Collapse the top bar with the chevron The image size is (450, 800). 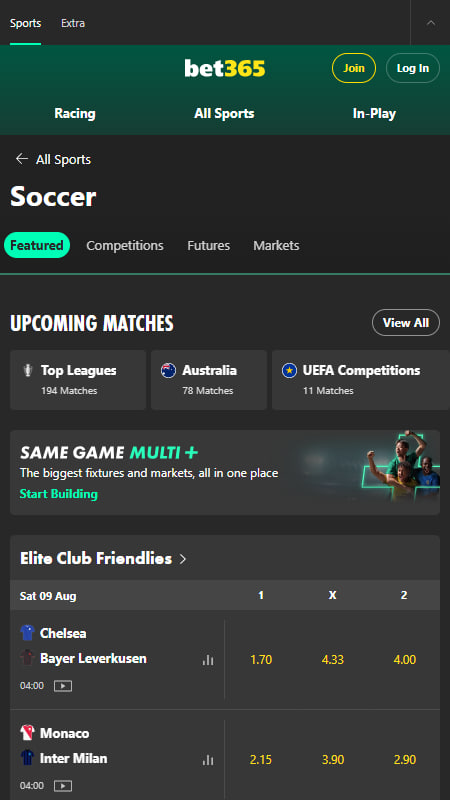coord(431,23)
